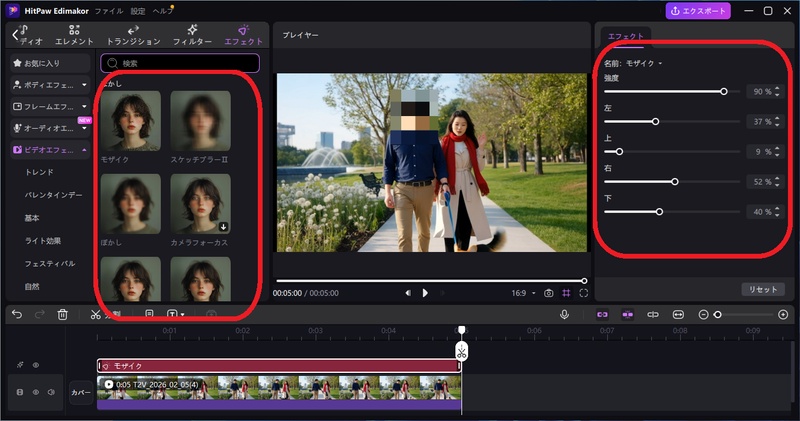Select 自然 subcategory

click(32, 287)
